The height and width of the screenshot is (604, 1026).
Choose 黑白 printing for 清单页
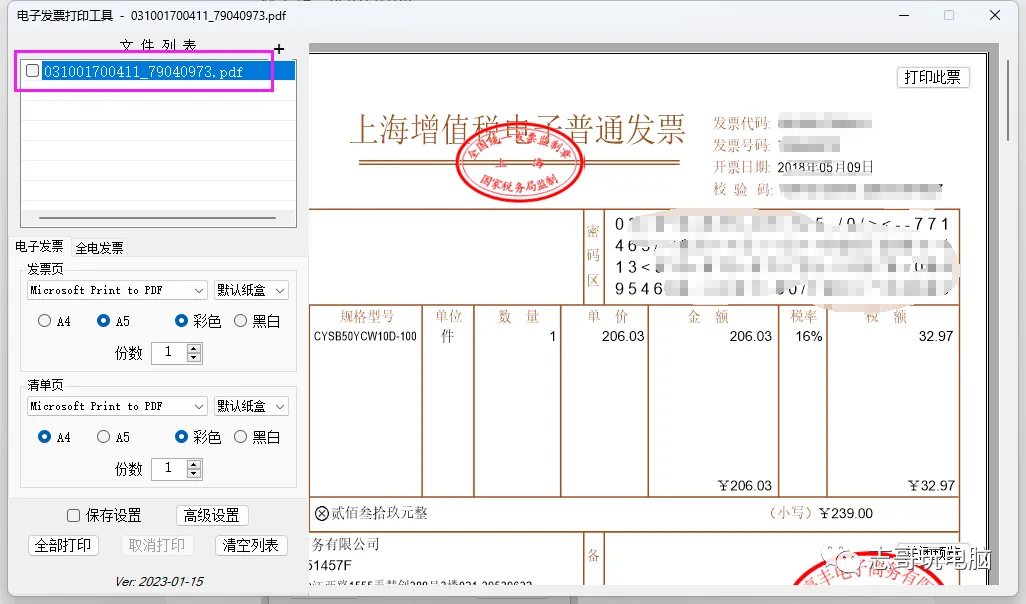(241, 437)
